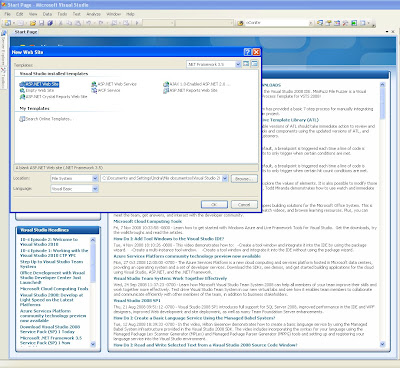
Task: Expand the website path dropdown arrow
Action: tap(225, 178)
